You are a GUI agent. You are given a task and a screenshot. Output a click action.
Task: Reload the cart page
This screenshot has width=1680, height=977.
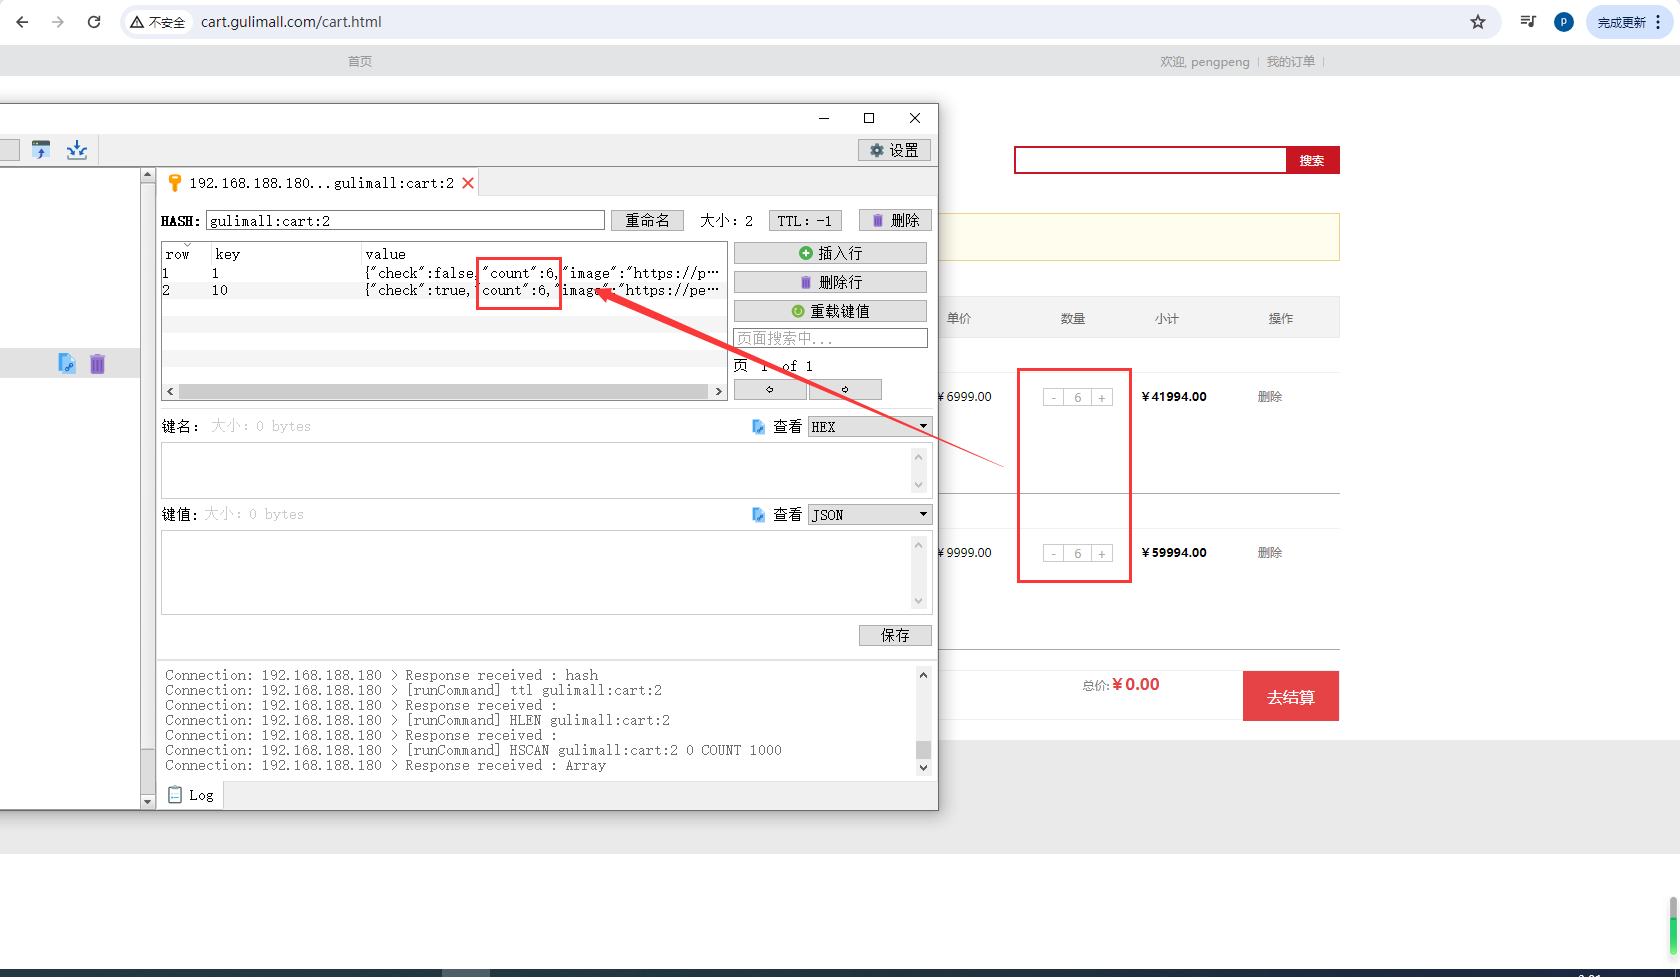(x=94, y=22)
